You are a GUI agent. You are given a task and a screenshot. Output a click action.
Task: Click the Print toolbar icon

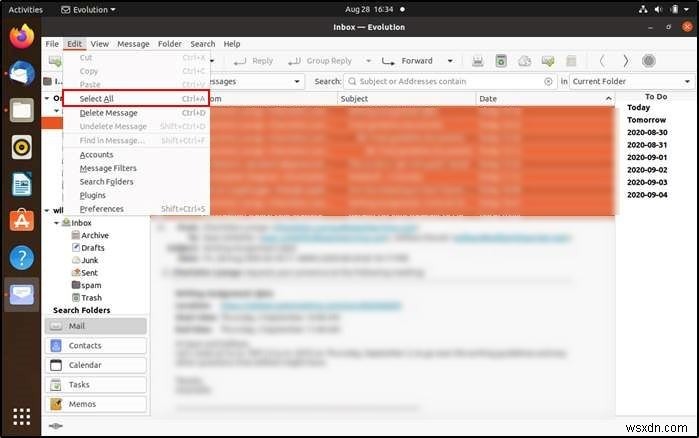(x=477, y=61)
